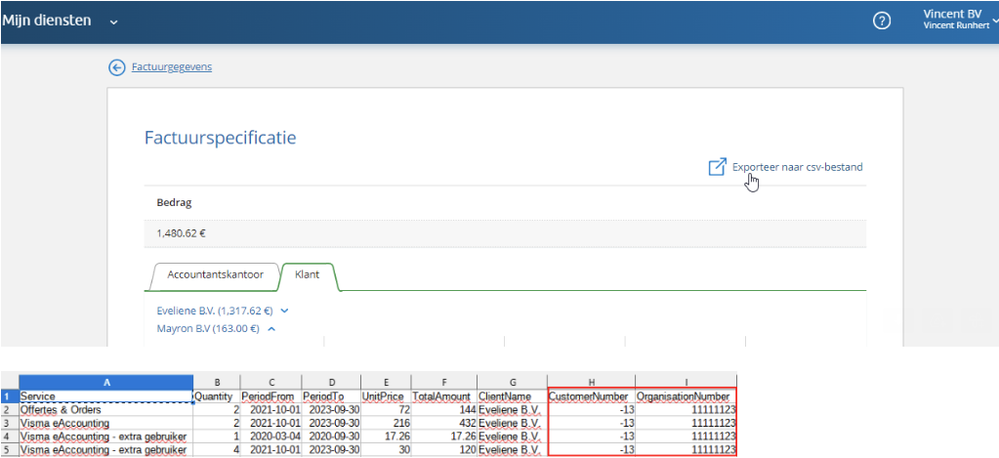999x458 pixels.
Task: Click the export icon next to Exporteer naar csv-bestand
Action: click(x=717, y=168)
